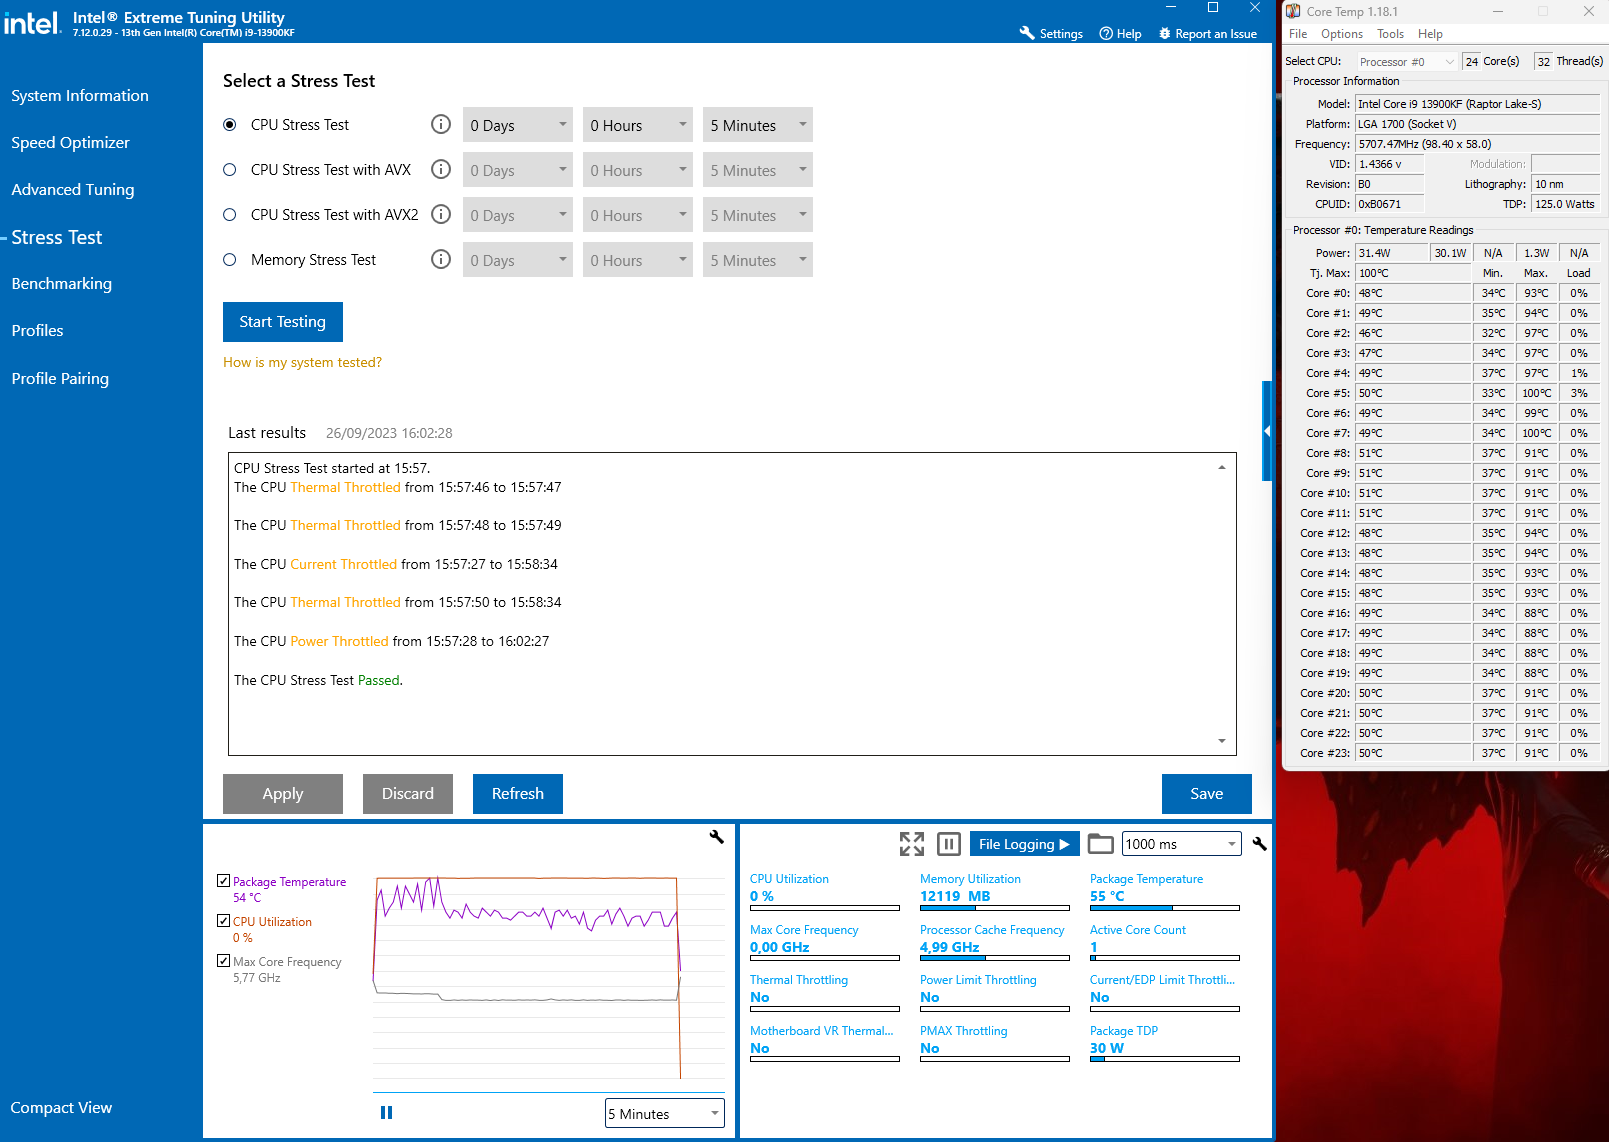Open Profiles section

click(37, 330)
